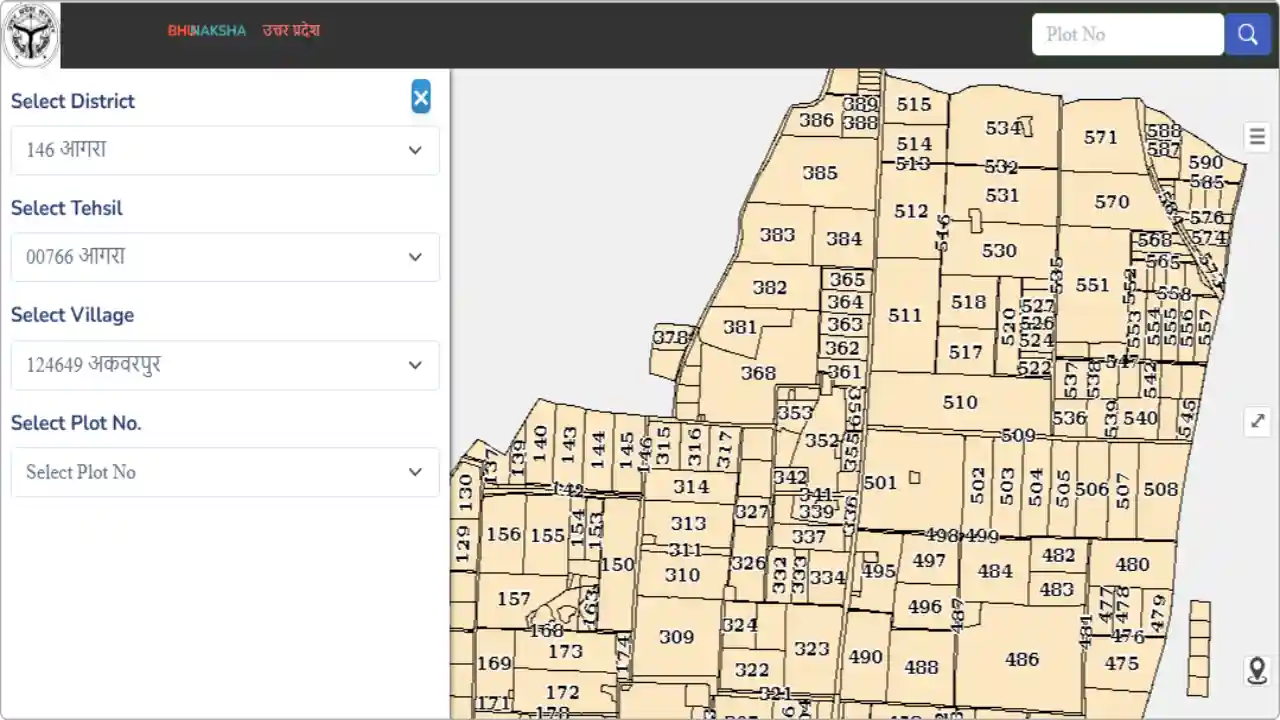
Task: Click the उत्तर प्रदेश header text
Action: coord(291,31)
